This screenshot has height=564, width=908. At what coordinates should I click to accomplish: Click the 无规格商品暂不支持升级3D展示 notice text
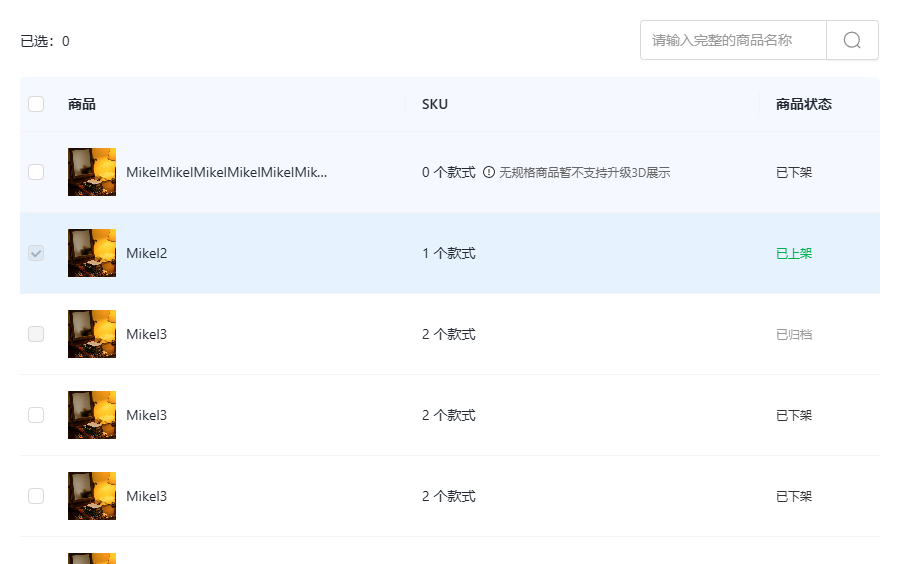pos(584,173)
